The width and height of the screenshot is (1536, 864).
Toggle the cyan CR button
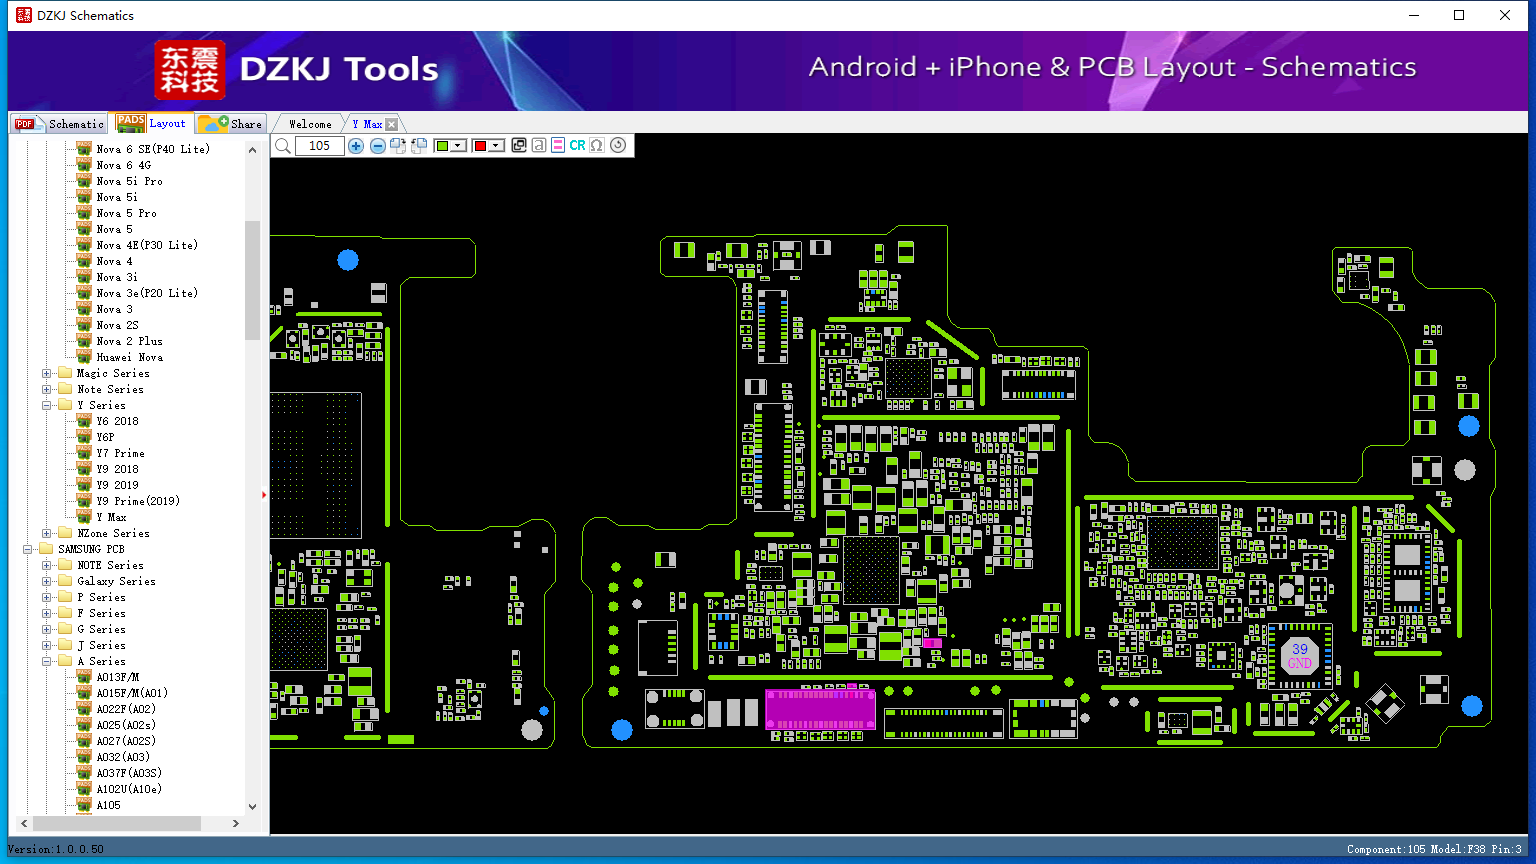tap(577, 146)
